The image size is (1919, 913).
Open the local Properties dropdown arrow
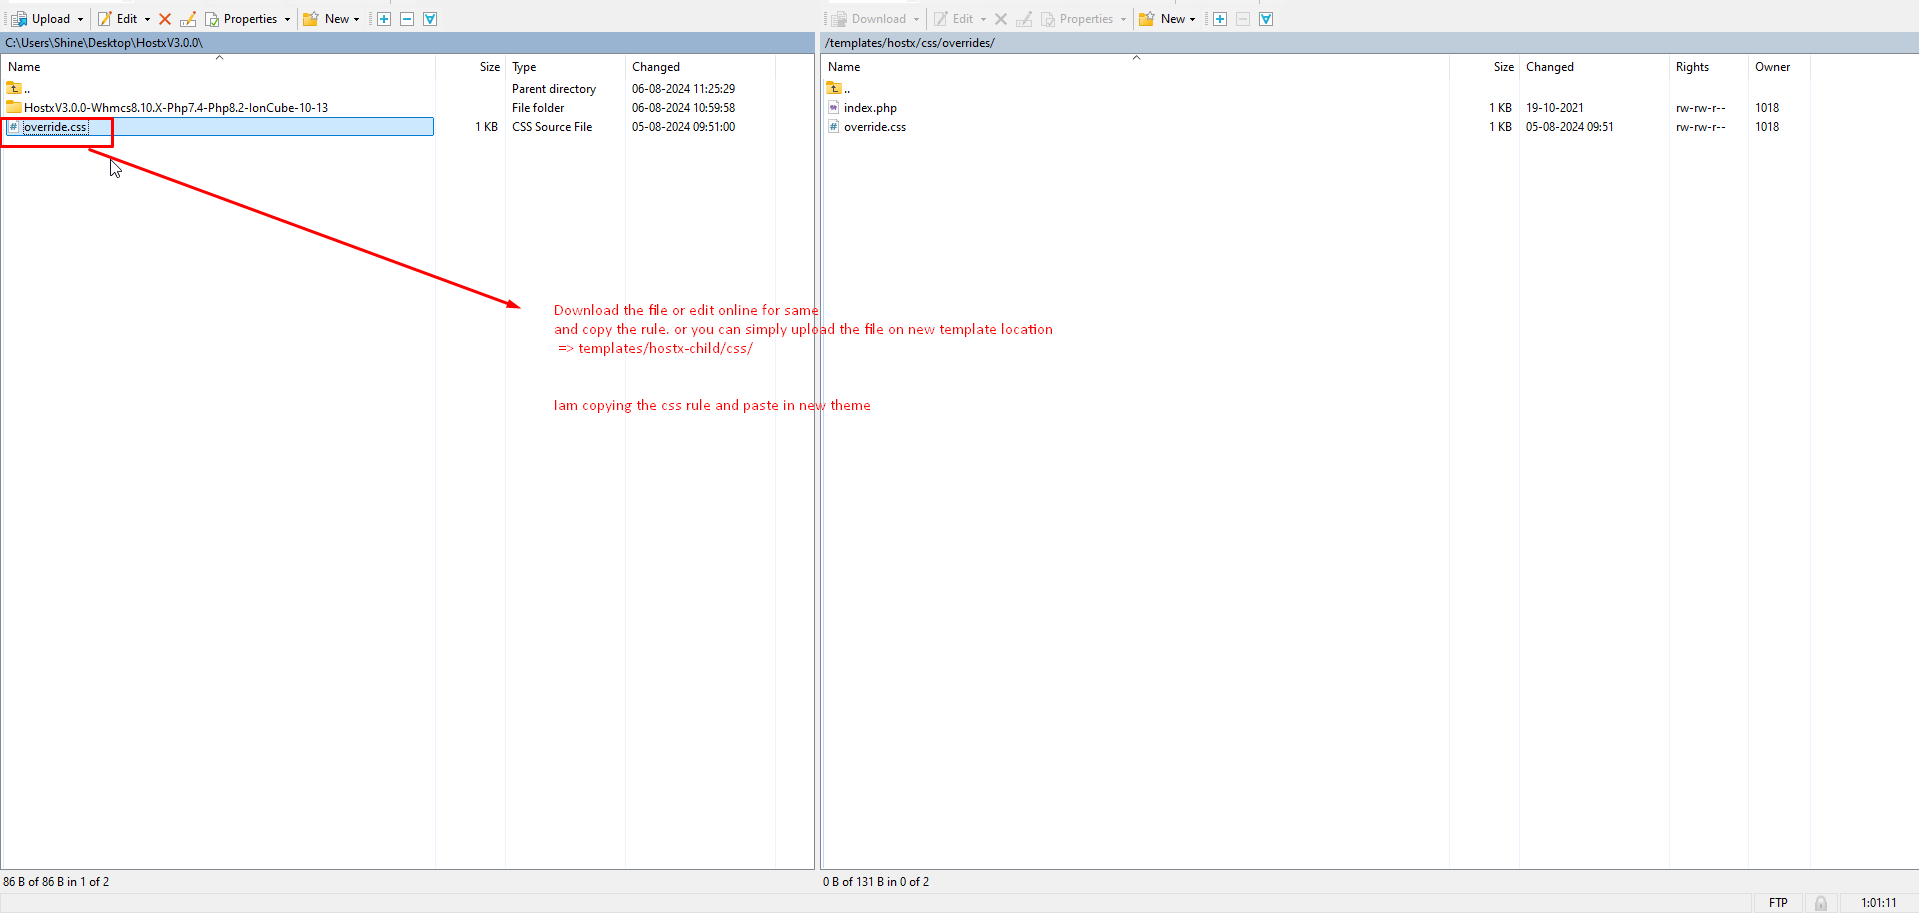coord(287,19)
